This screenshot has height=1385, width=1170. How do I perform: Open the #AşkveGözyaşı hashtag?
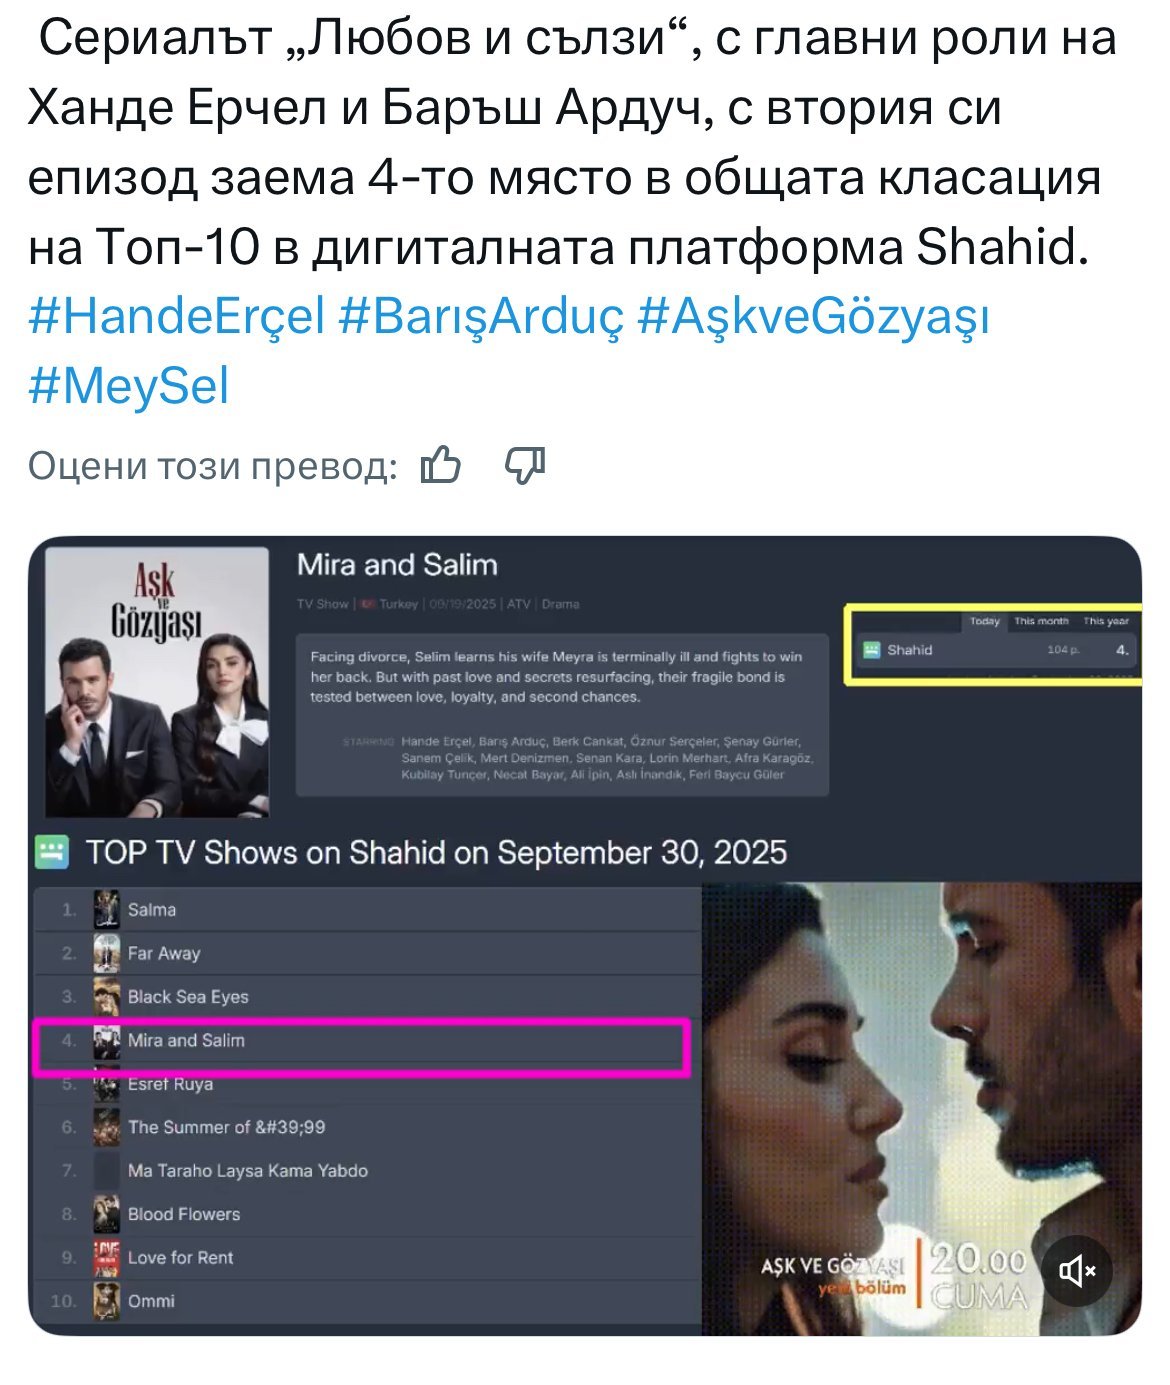pos(813,317)
